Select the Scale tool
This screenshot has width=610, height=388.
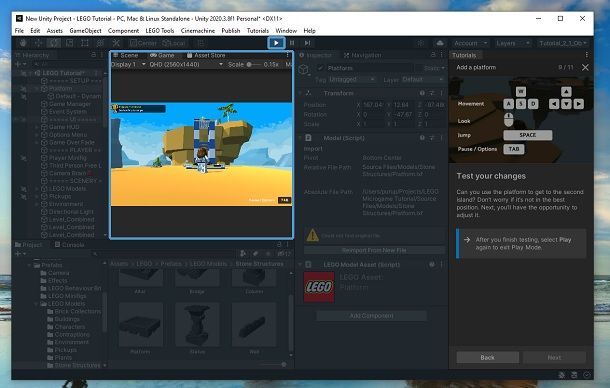point(69,43)
